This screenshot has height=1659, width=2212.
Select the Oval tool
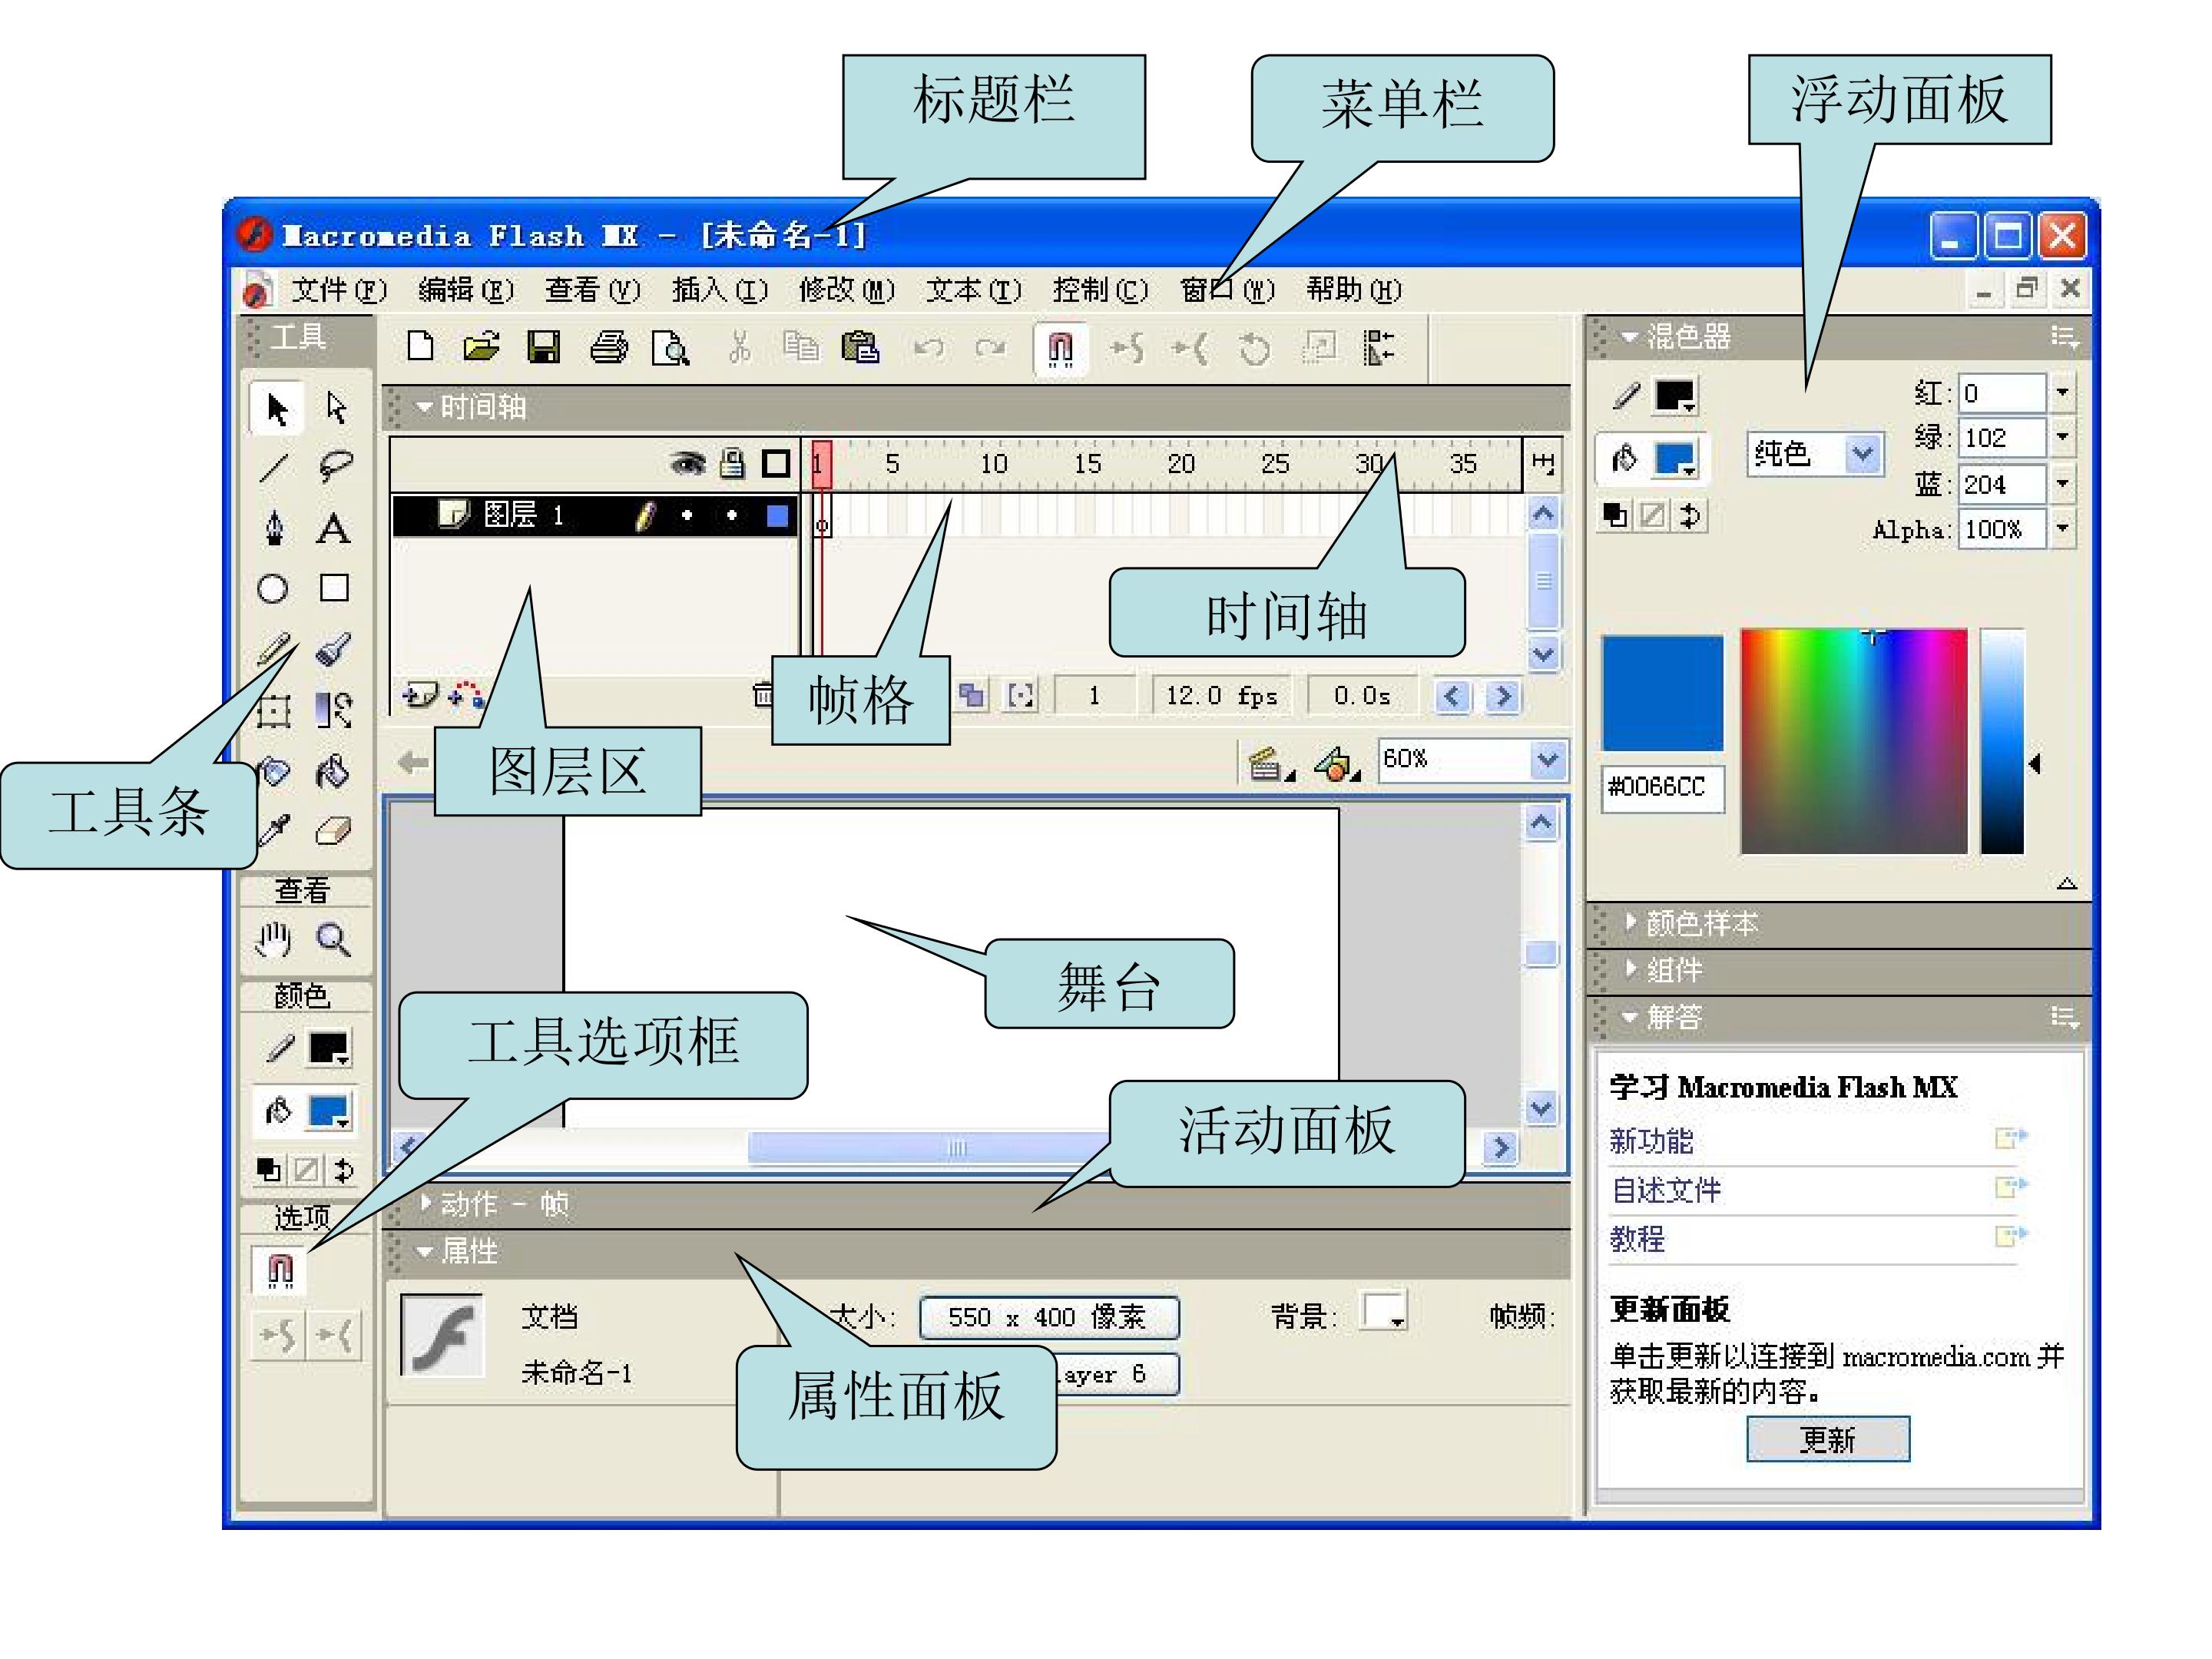click(x=273, y=588)
